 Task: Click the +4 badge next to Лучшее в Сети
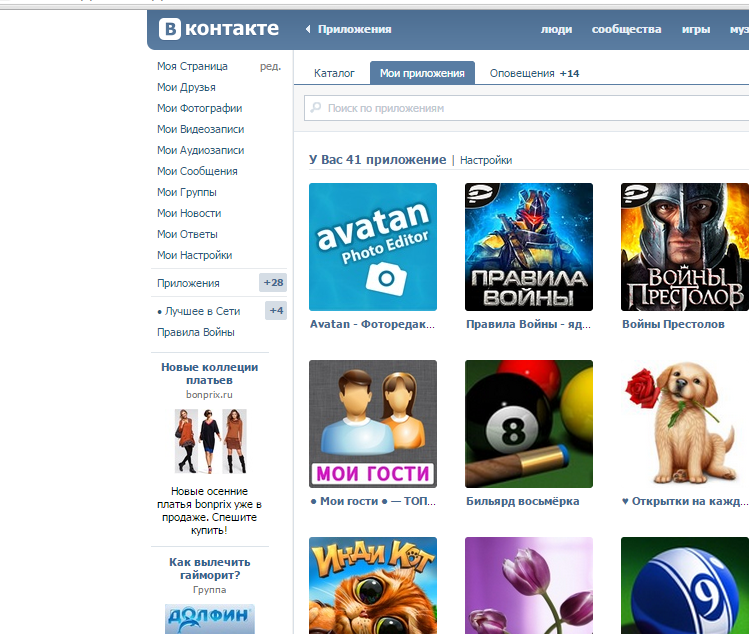pyautogui.click(x=276, y=311)
